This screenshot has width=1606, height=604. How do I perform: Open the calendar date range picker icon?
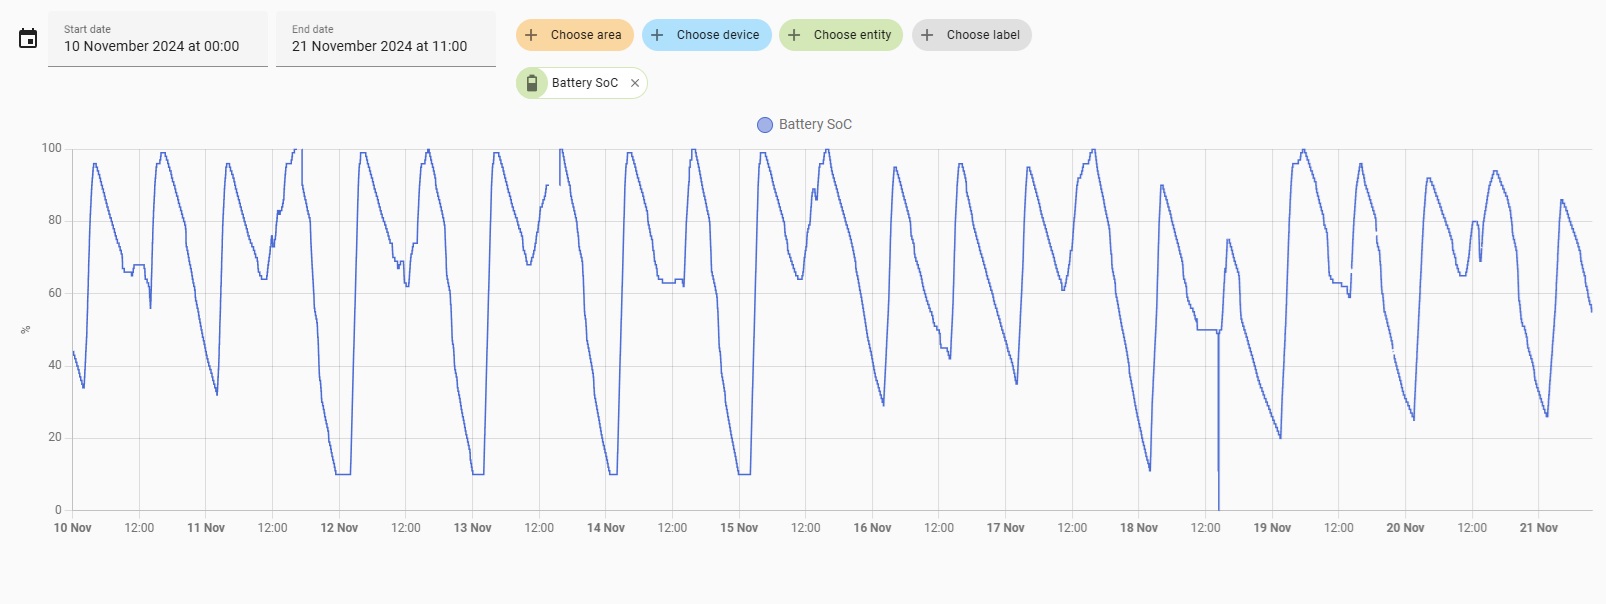28,39
